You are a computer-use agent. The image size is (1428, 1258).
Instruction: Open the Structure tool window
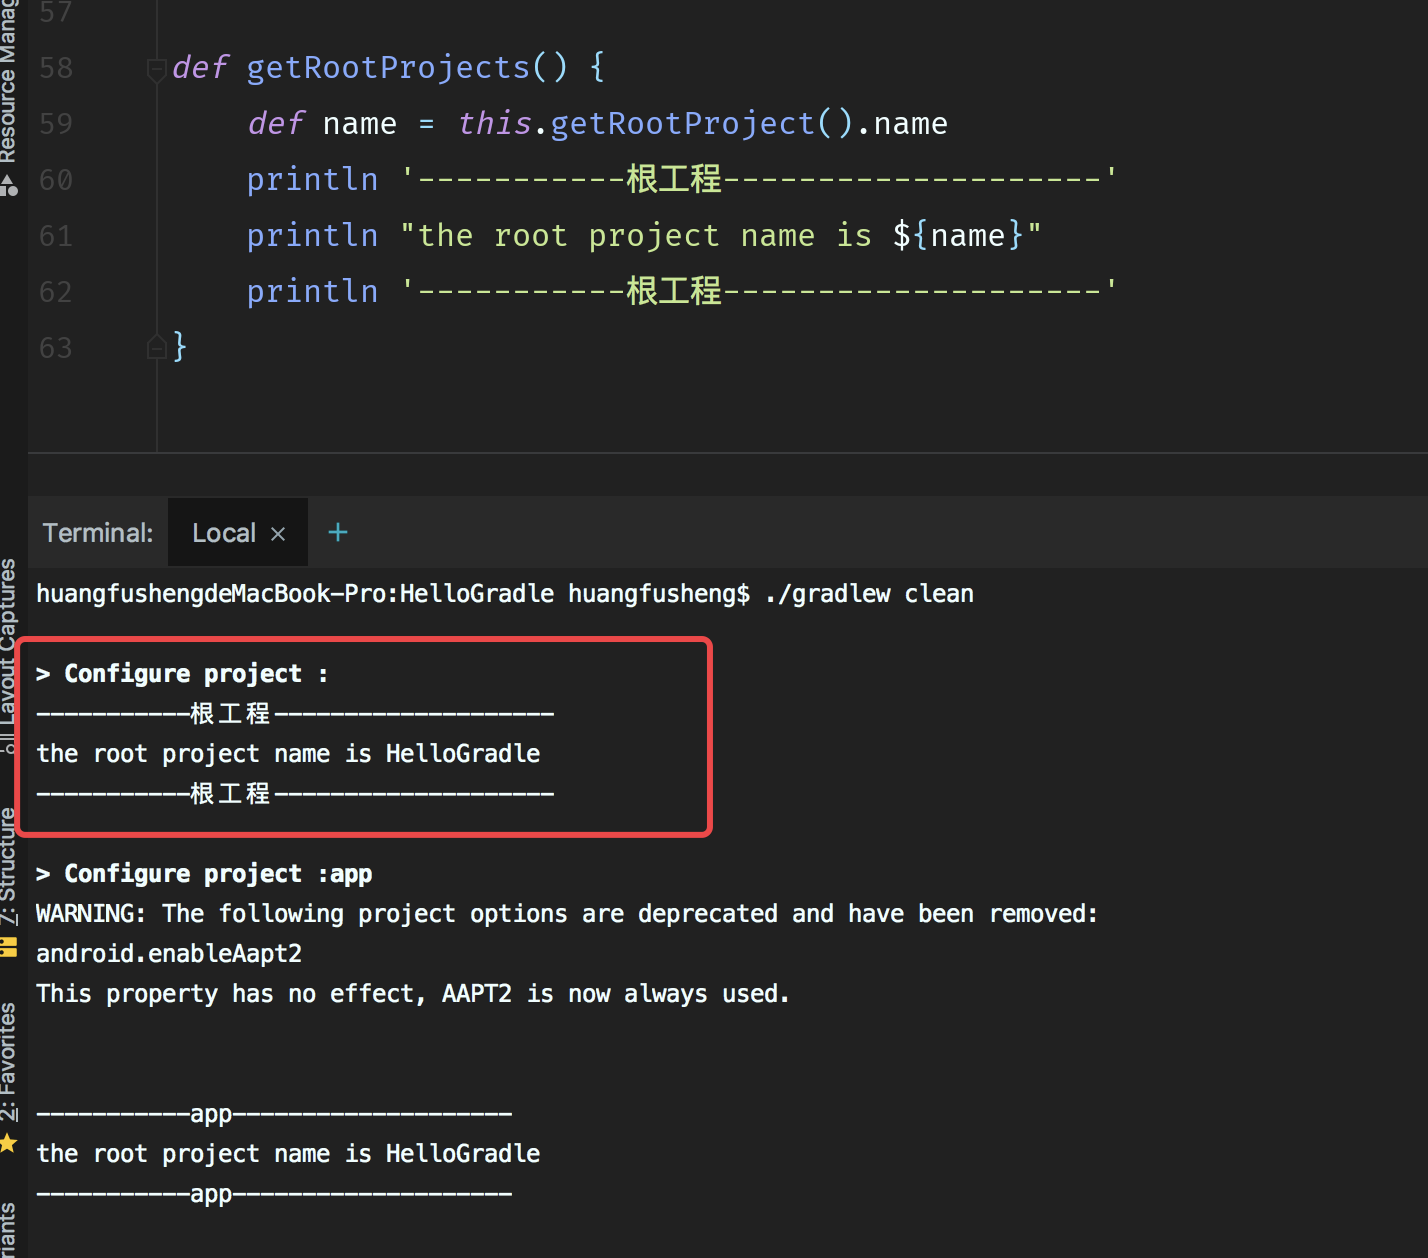pos(9,866)
